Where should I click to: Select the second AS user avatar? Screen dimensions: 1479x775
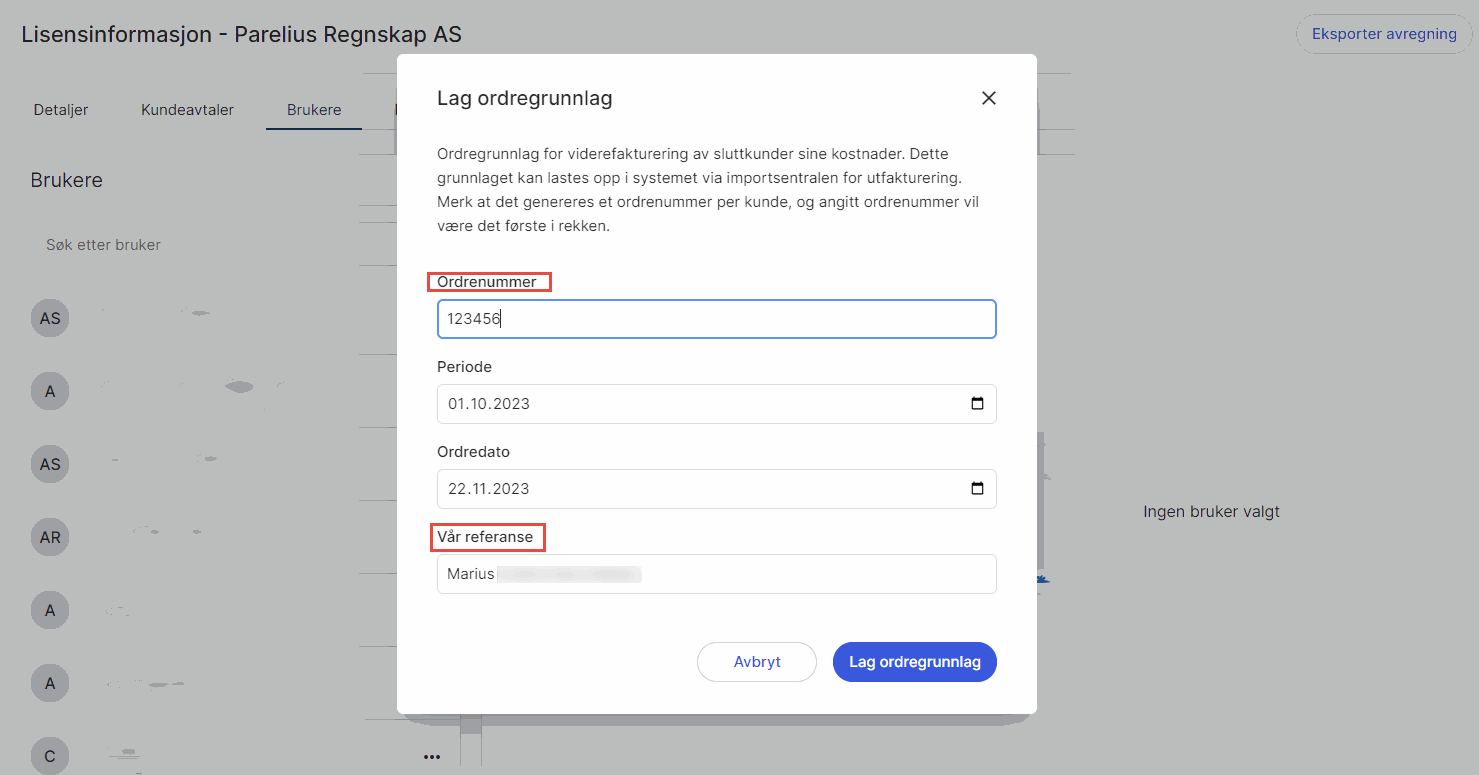[50, 464]
